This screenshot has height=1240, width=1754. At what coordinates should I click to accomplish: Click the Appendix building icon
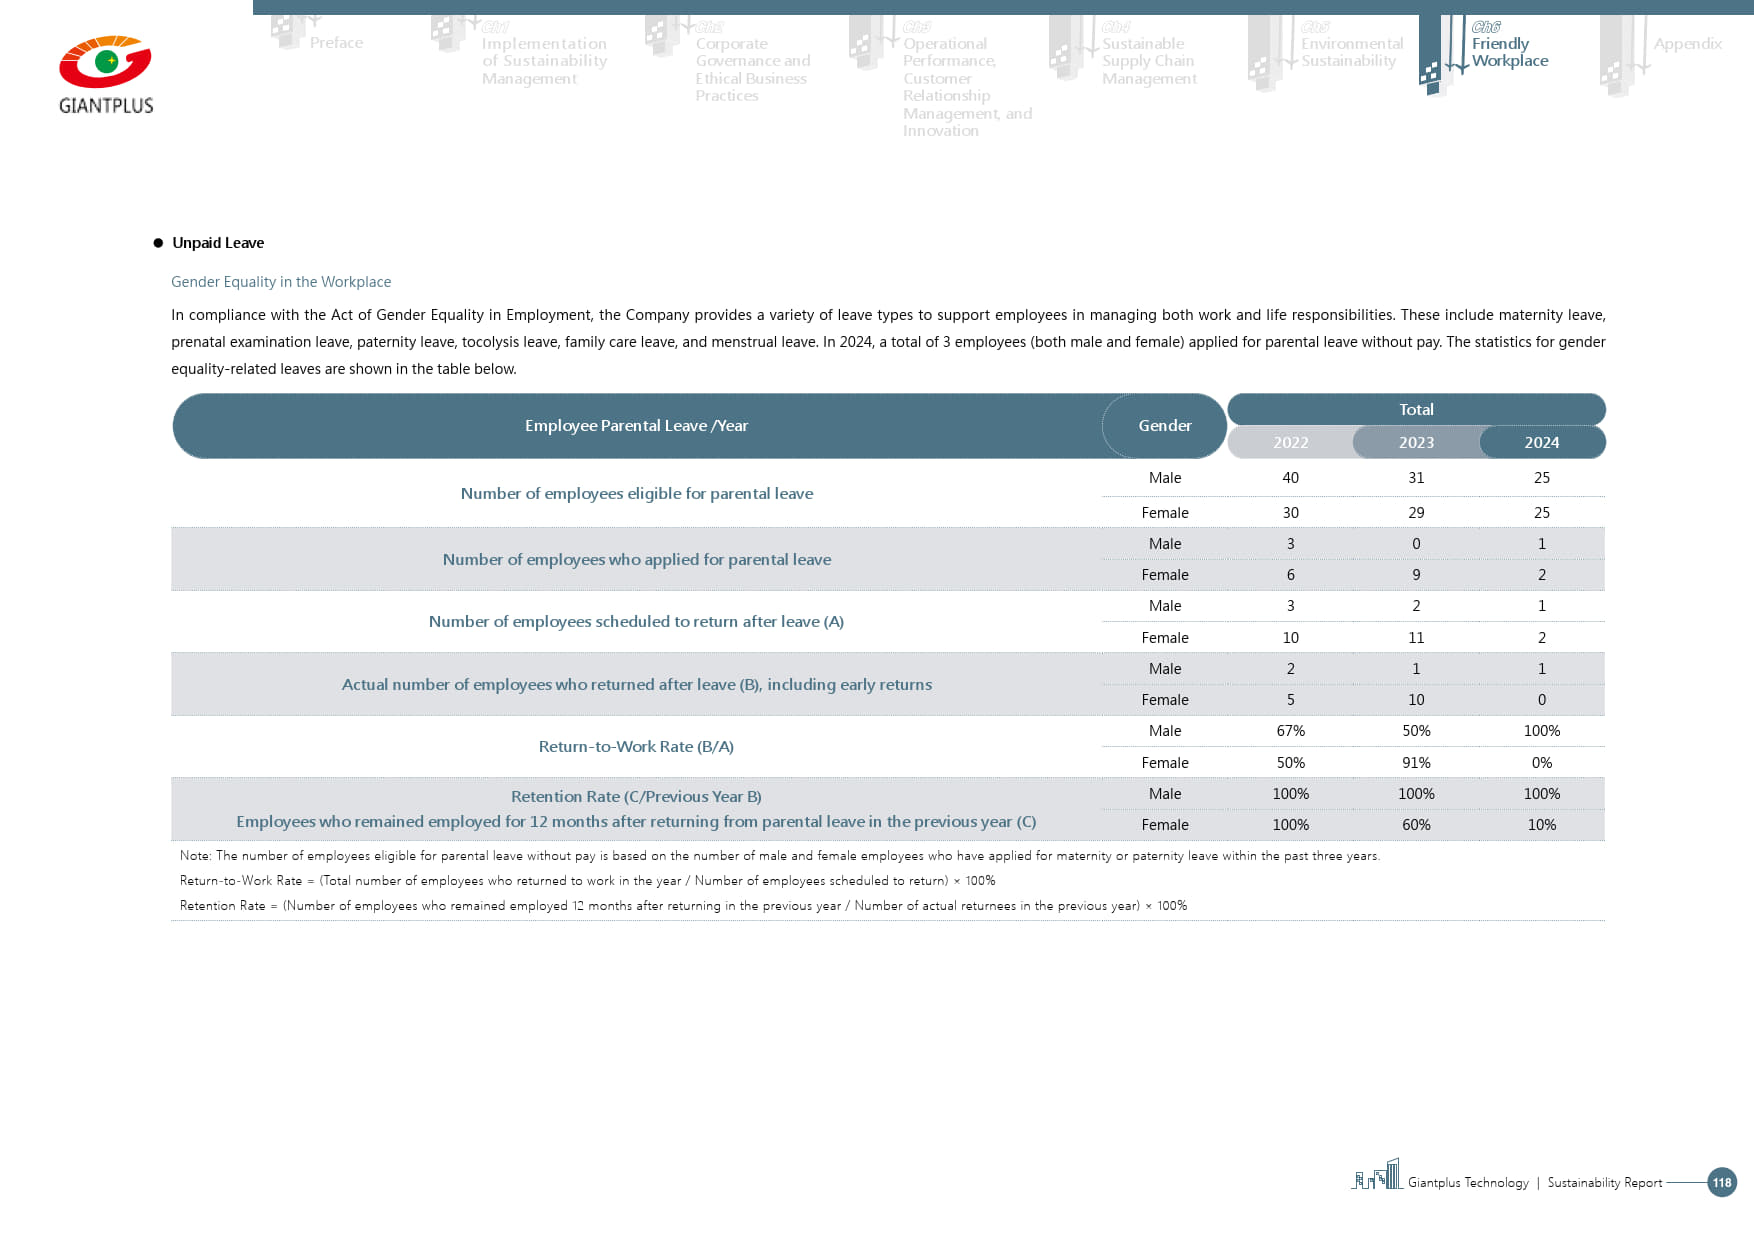tap(1620, 56)
